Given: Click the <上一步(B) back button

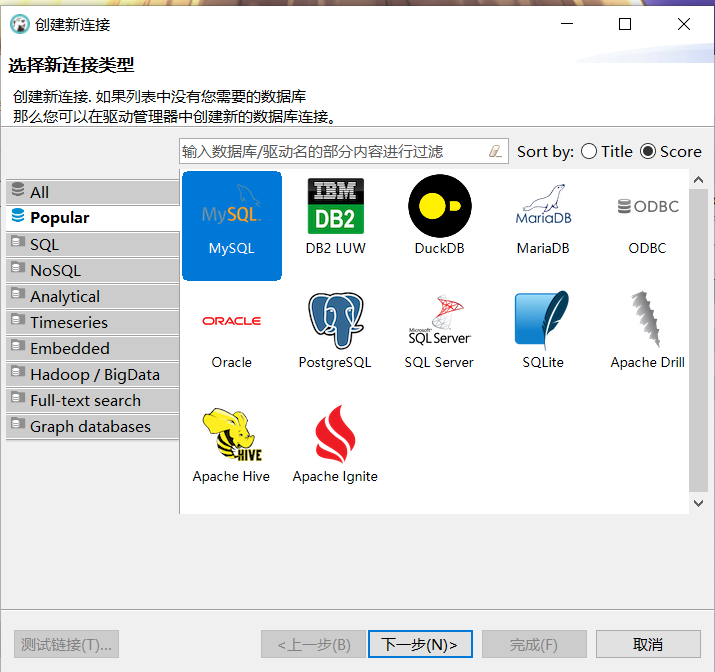Looking at the screenshot, I should click(x=313, y=644).
